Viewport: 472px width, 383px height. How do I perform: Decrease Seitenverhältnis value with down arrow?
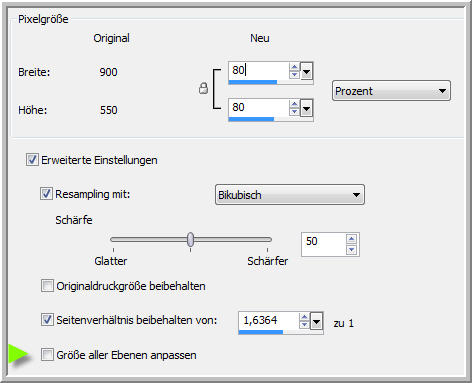pos(304,324)
